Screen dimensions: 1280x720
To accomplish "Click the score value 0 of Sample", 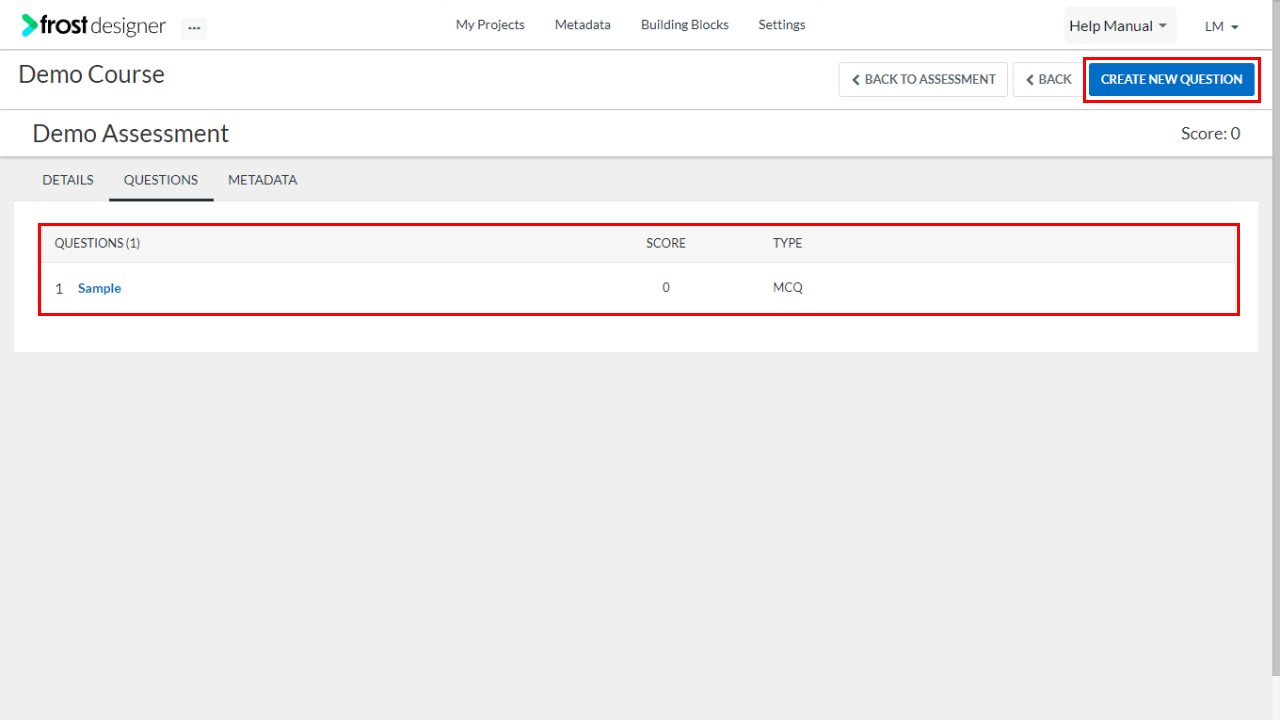I will pyautogui.click(x=666, y=288).
